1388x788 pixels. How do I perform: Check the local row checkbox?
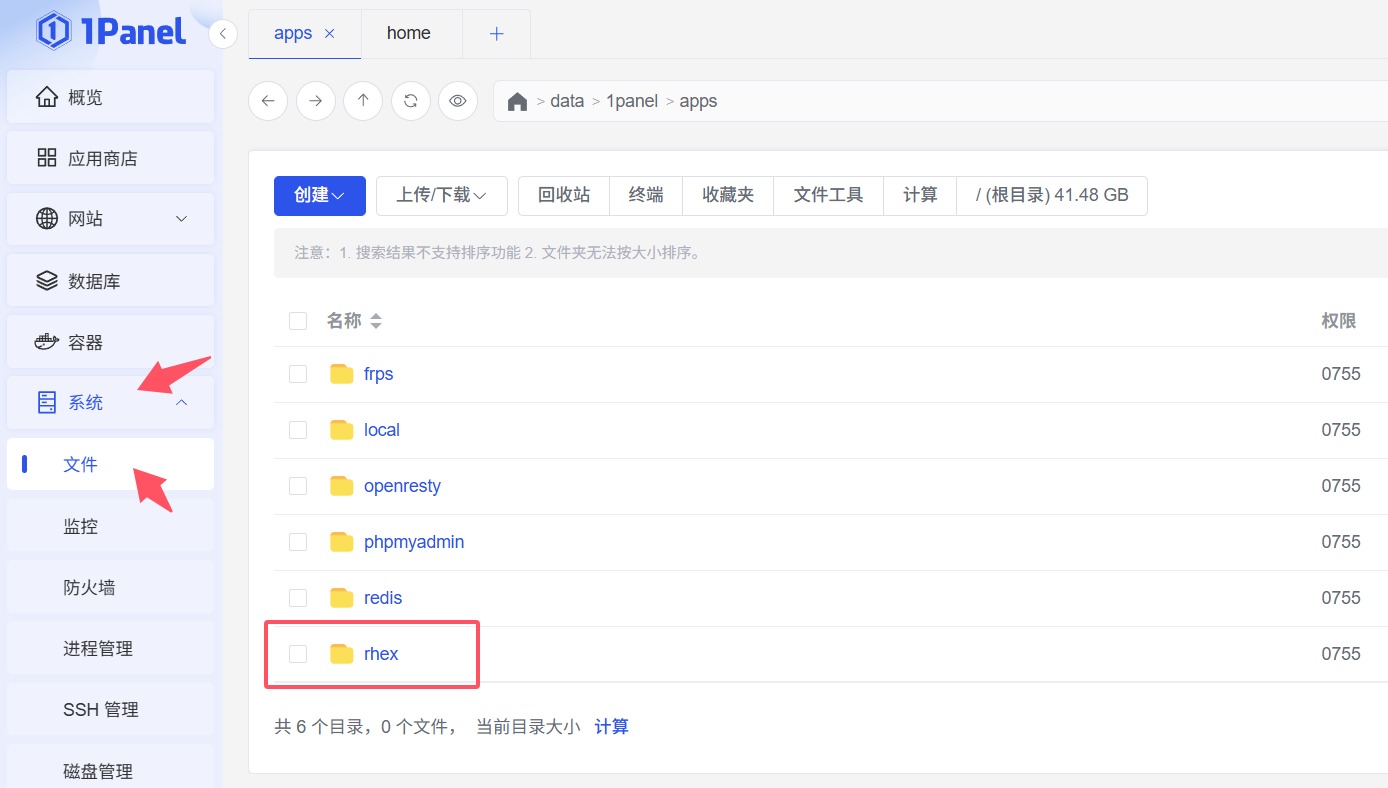click(298, 430)
